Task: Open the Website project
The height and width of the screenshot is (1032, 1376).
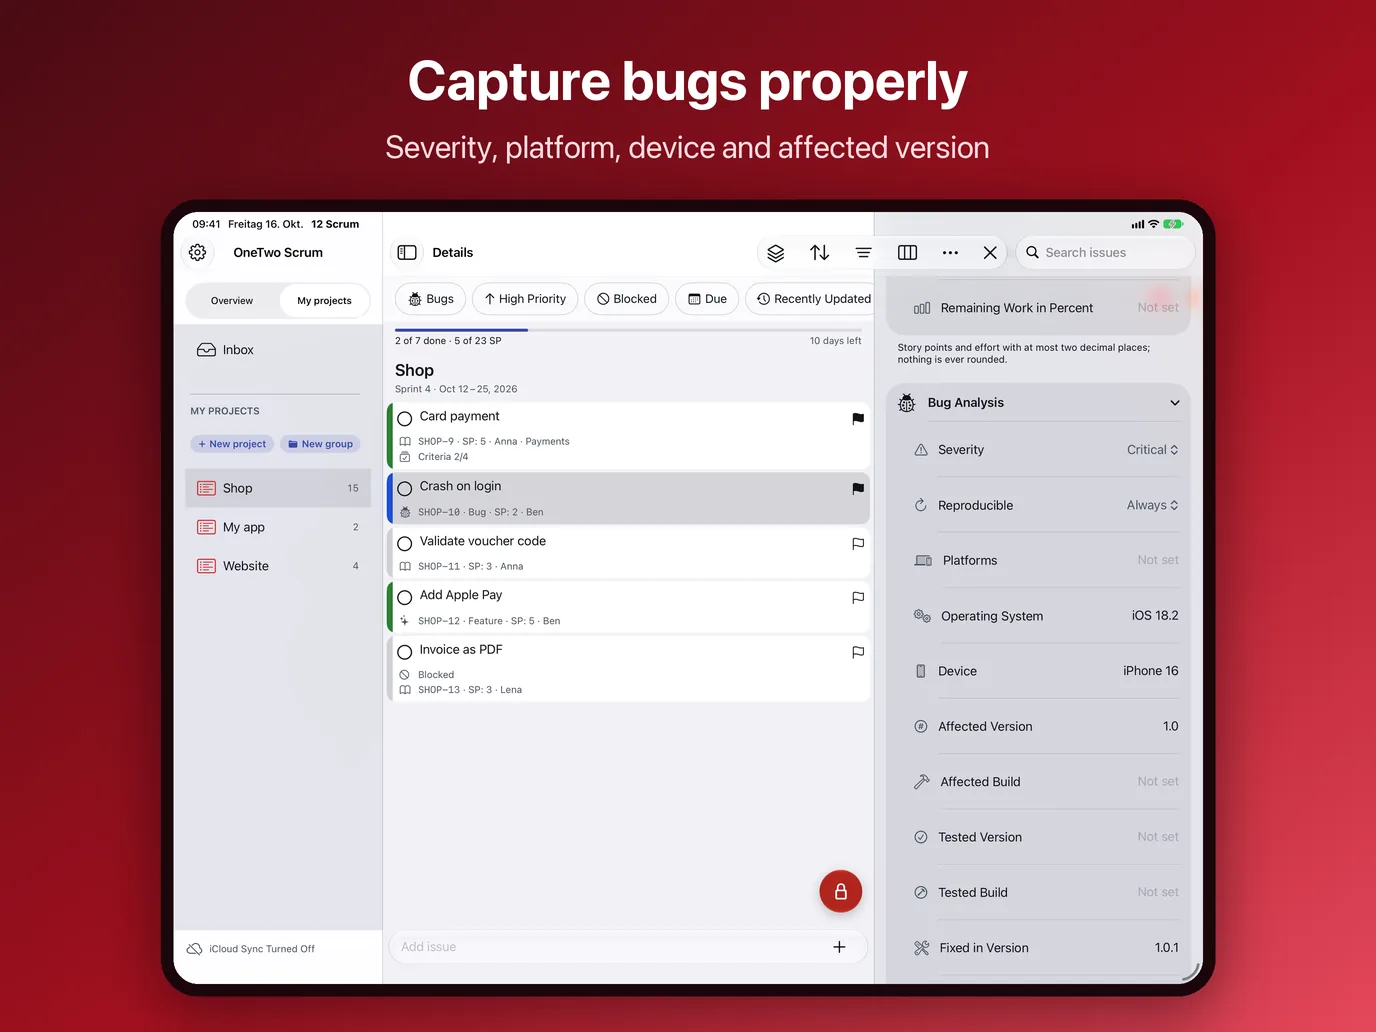Action: click(278, 566)
